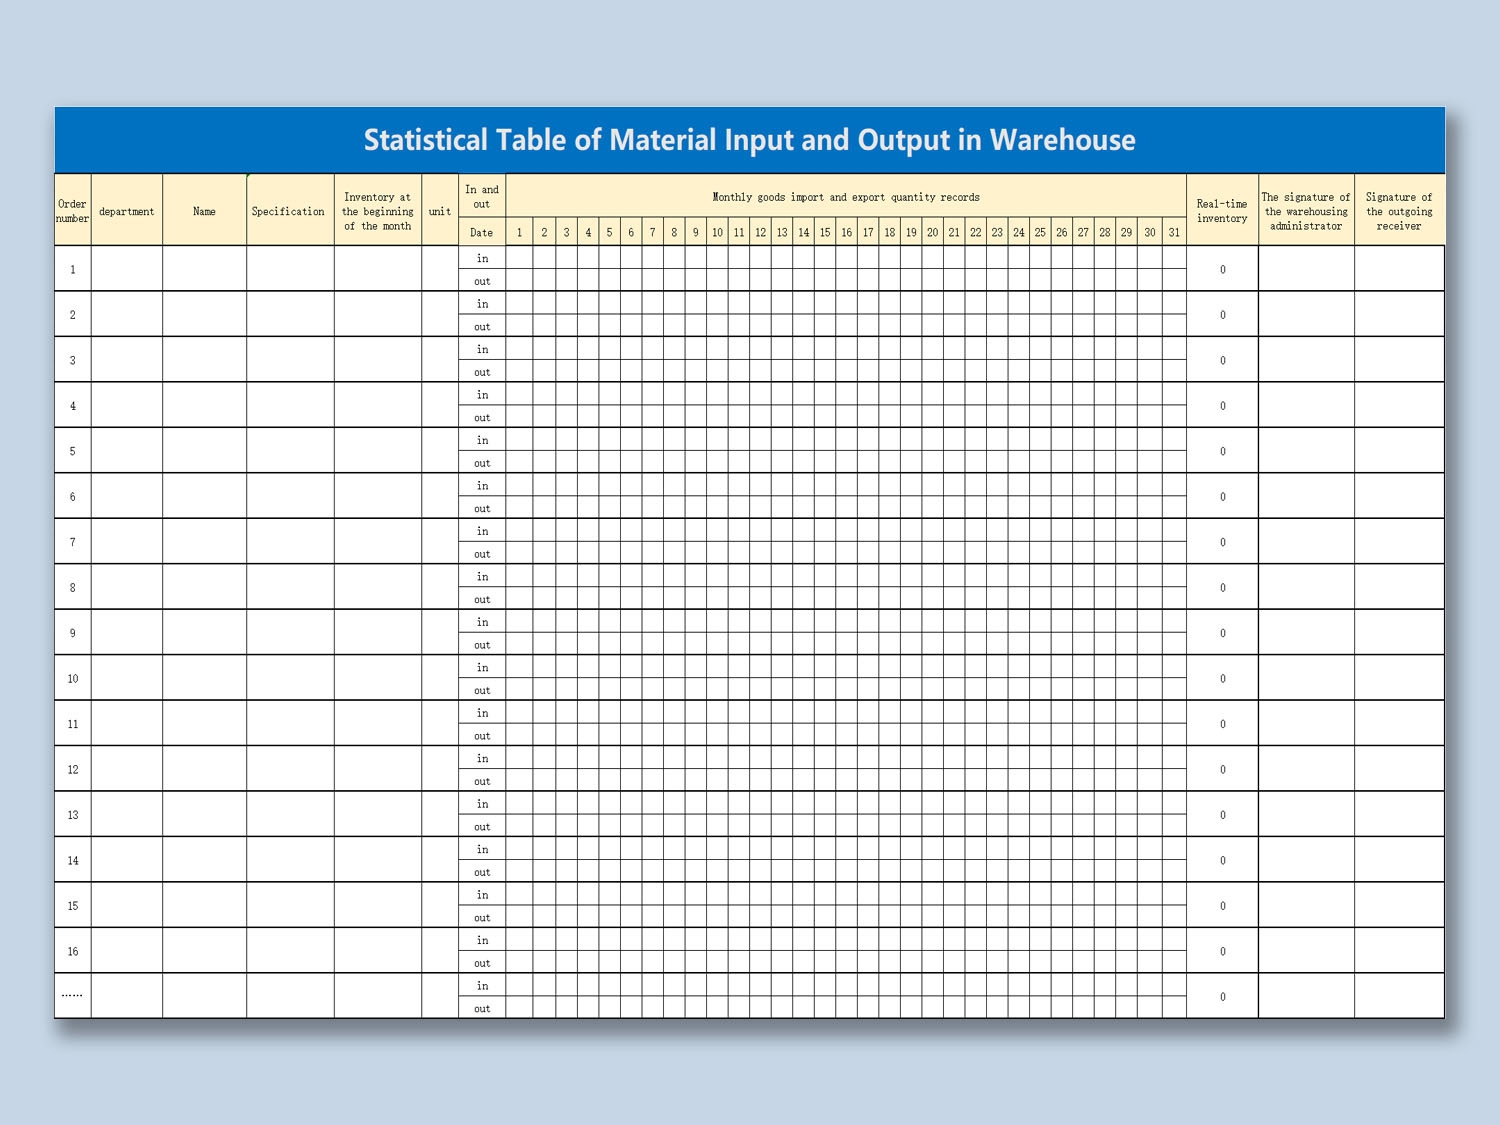
Task: Click order number cell '15'
Action: click(73, 906)
